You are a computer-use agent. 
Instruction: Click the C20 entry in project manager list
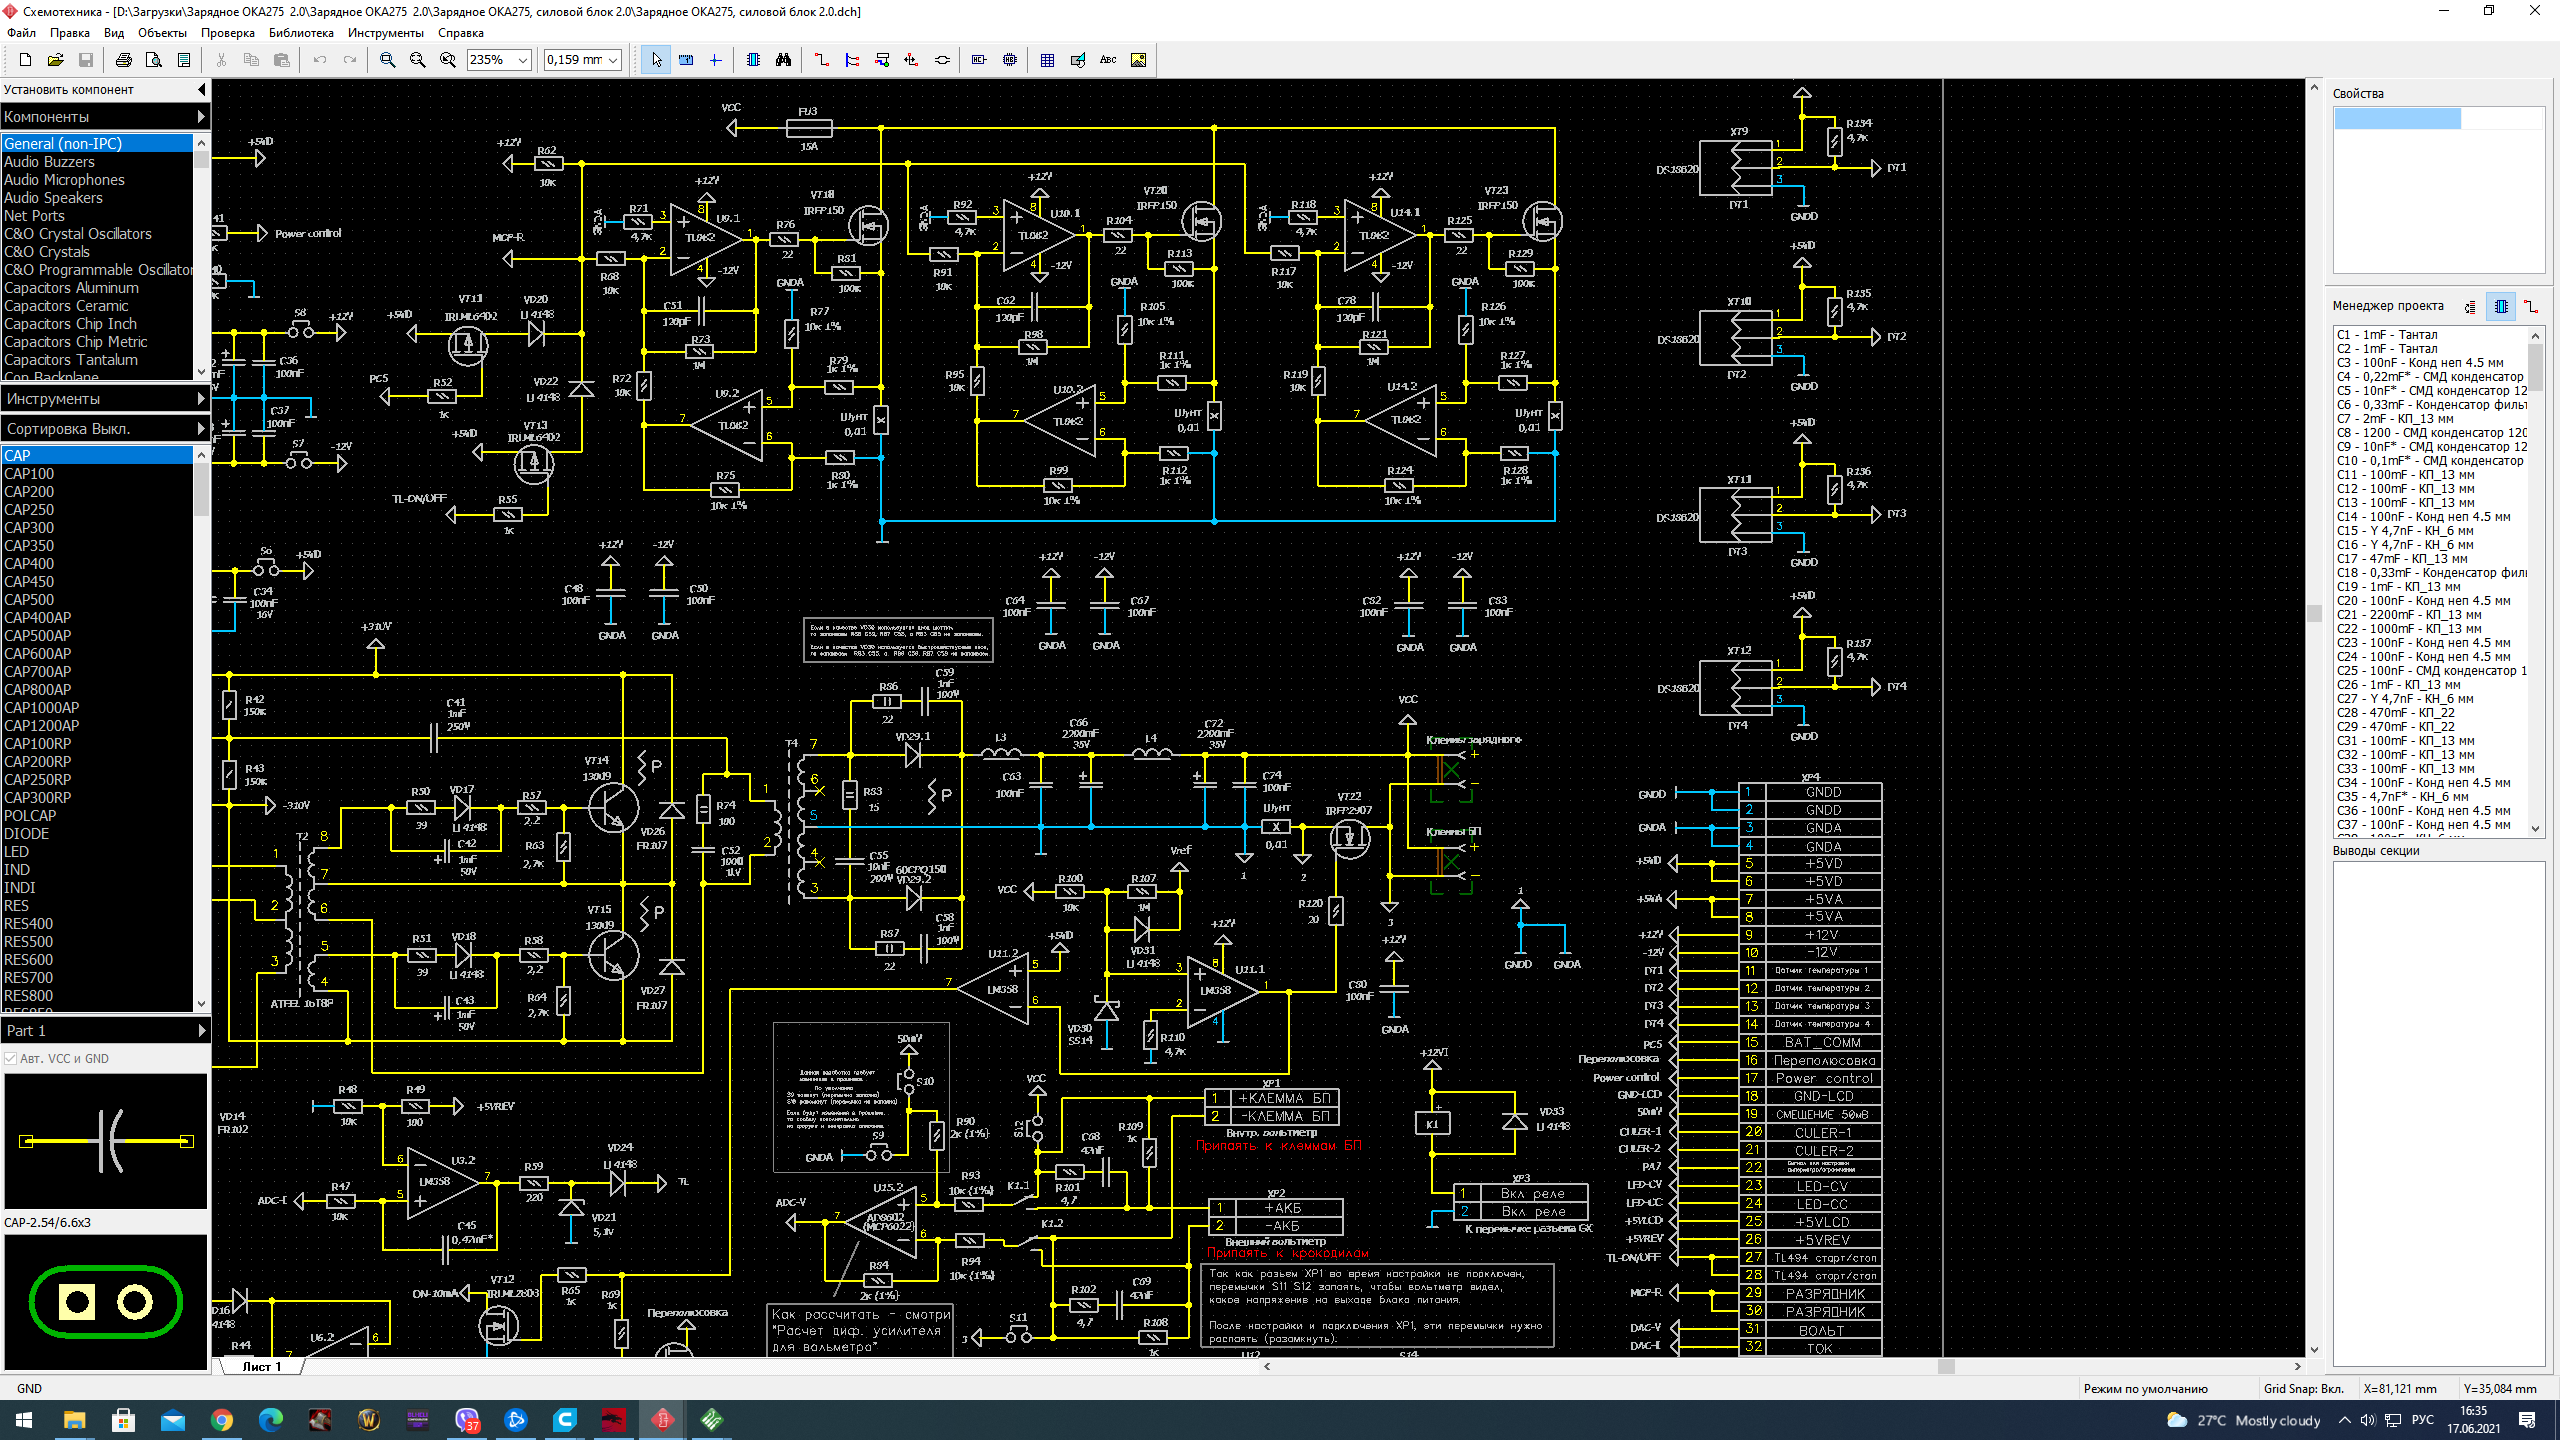pos(2423,601)
